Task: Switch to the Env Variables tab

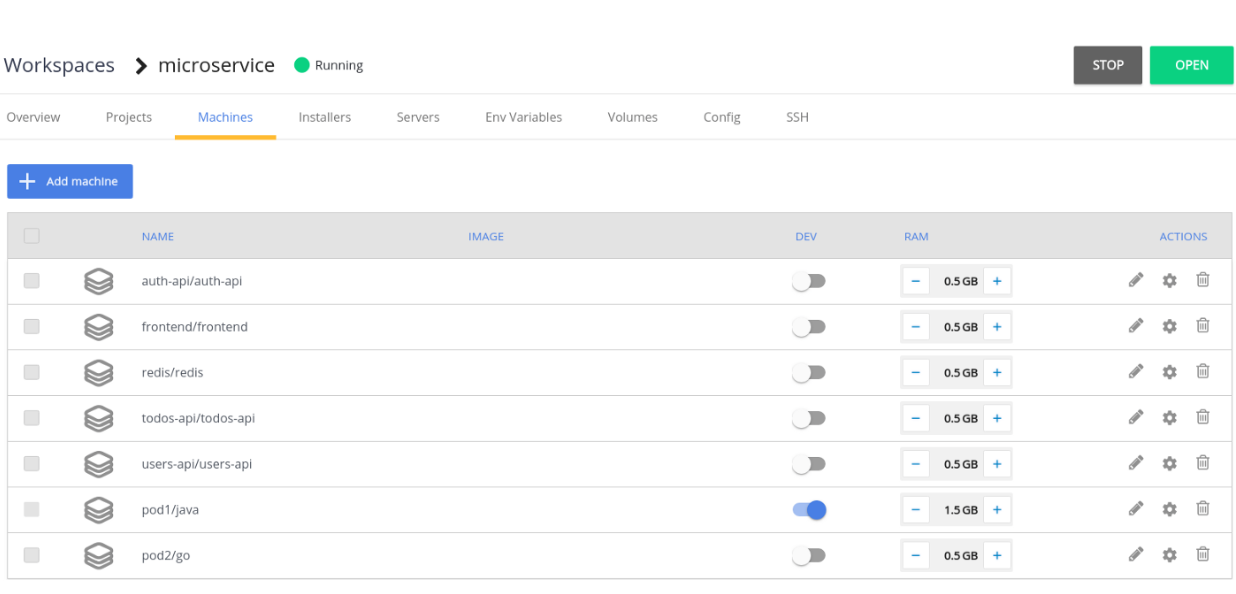Action: tap(523, 117)
